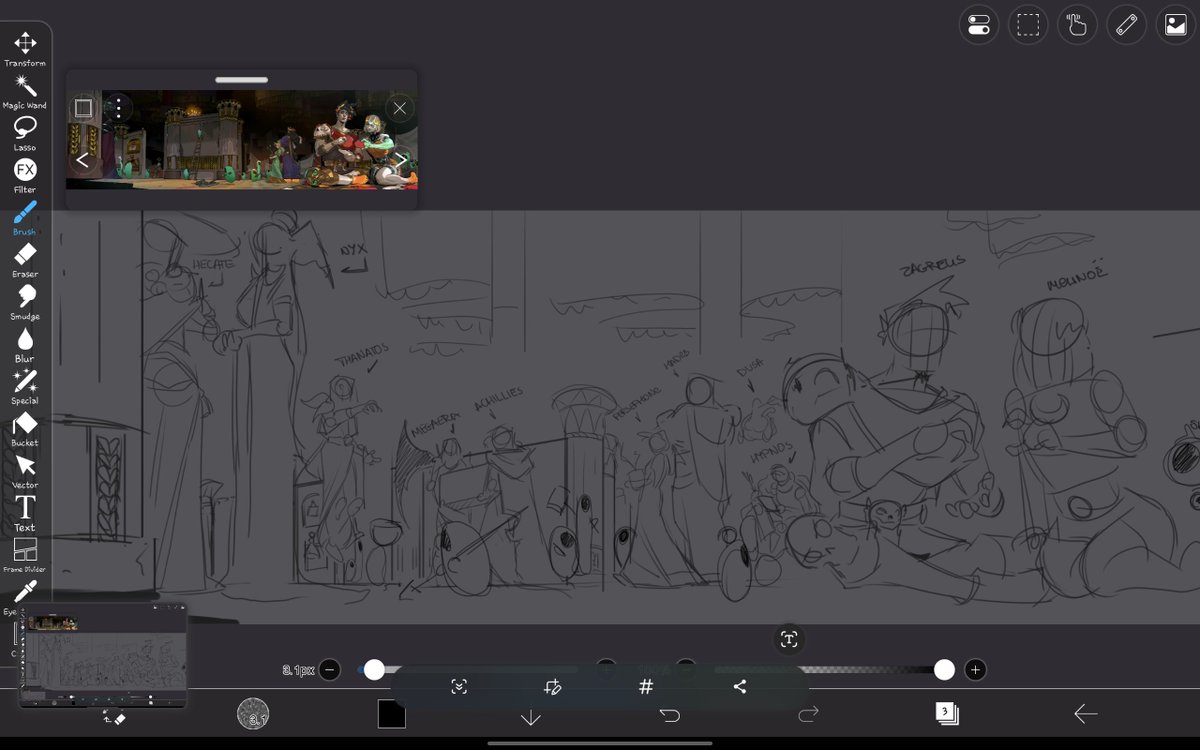The width and height of the screenshot is (1200, 750).
Task: Select the Vector tool
Action: click(x=25, y=471)
